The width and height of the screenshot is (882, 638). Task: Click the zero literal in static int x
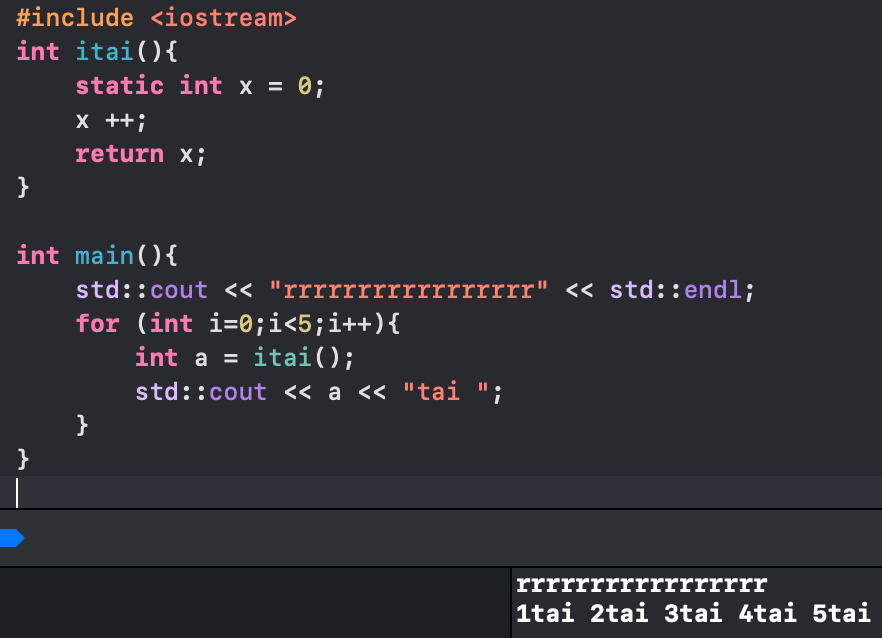click(x=304, y=86)
